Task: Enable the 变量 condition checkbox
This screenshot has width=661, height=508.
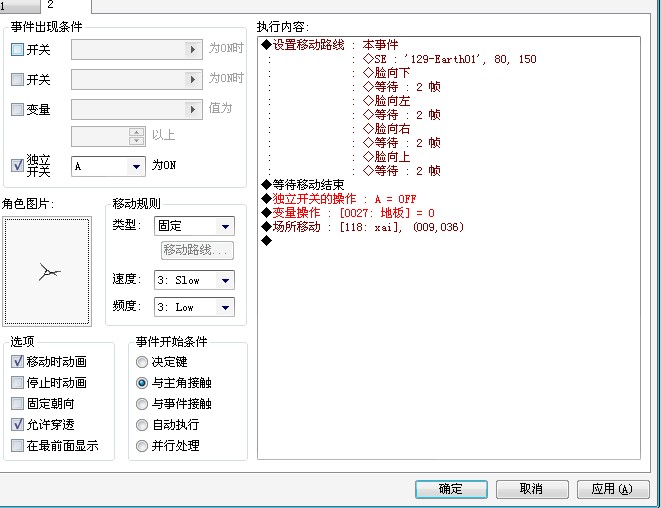Action: [x=17, y=110]
